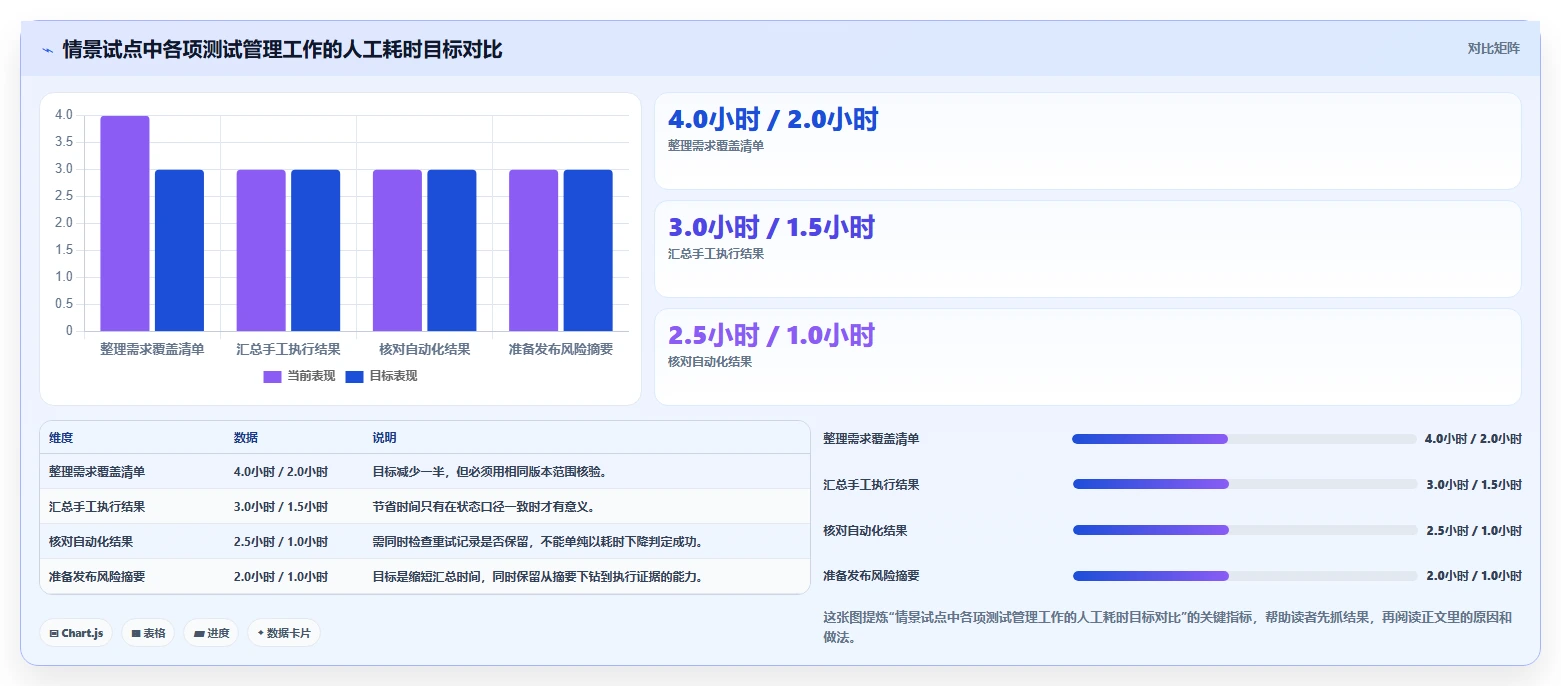
Task: Click the 4.0 y-axis tick label
Action: 64,115
